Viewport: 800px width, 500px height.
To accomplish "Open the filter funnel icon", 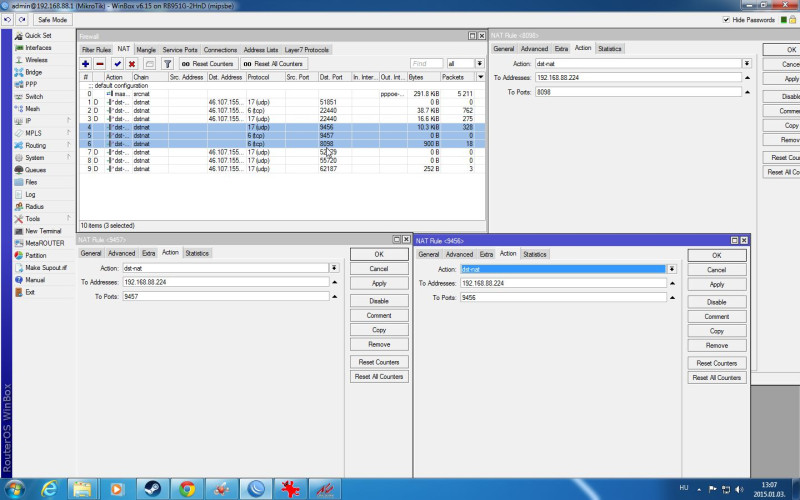I will click(167, 64).
